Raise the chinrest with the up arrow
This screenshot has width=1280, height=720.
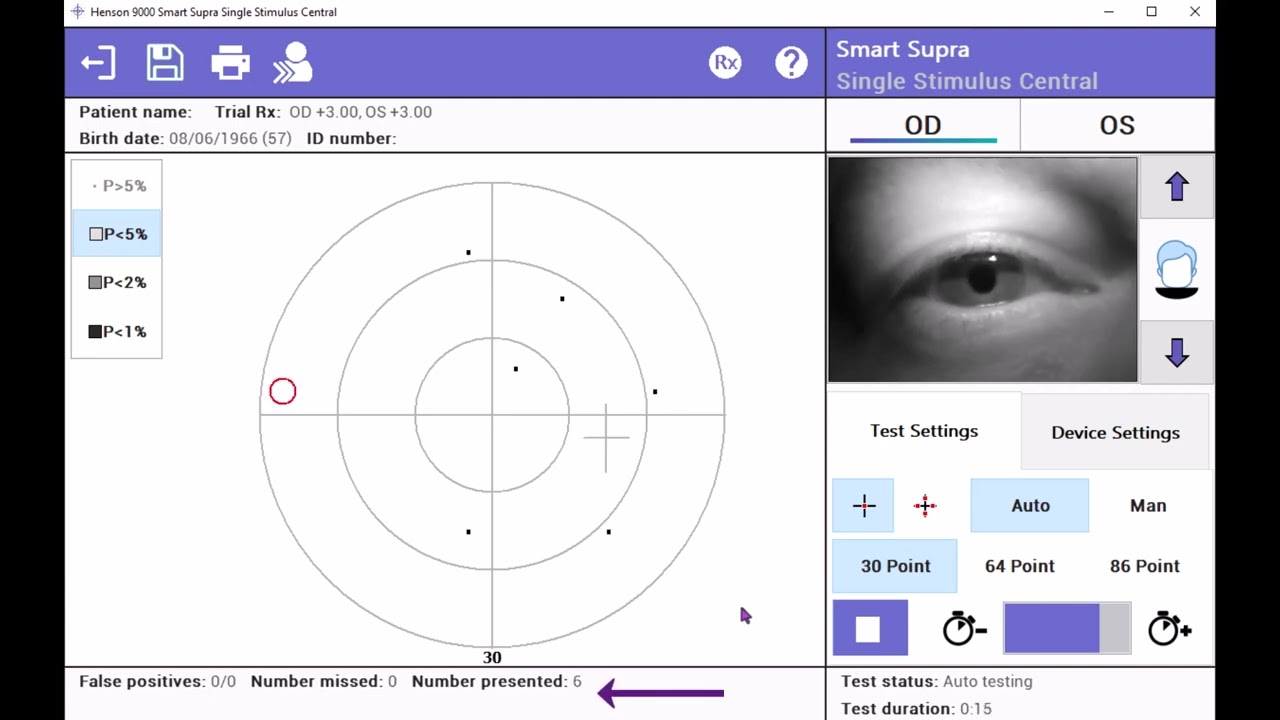tap(1176, 187)
